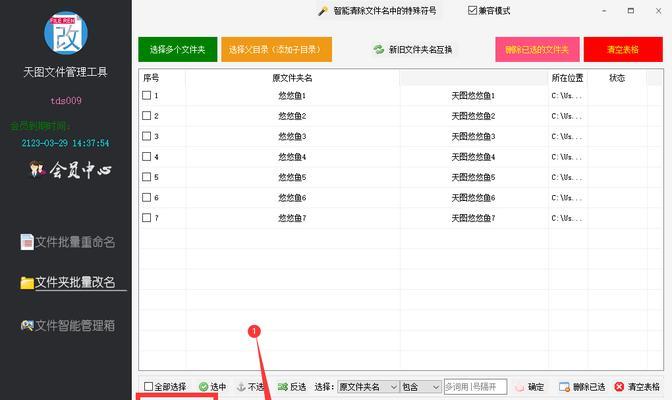This screenshot has width=672, height=400.
Task: Click the cell 天图悠悠鱼2
Action: 473,116
